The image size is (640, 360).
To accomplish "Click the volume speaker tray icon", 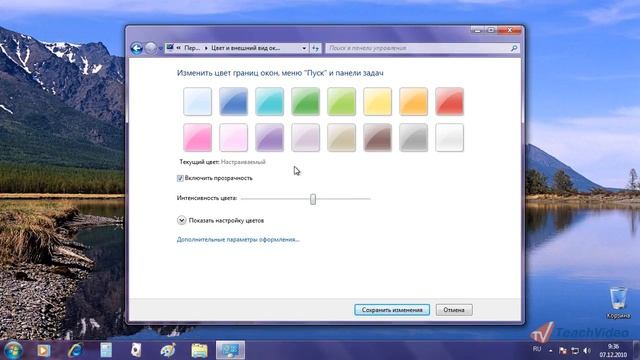I will (587, 351).
